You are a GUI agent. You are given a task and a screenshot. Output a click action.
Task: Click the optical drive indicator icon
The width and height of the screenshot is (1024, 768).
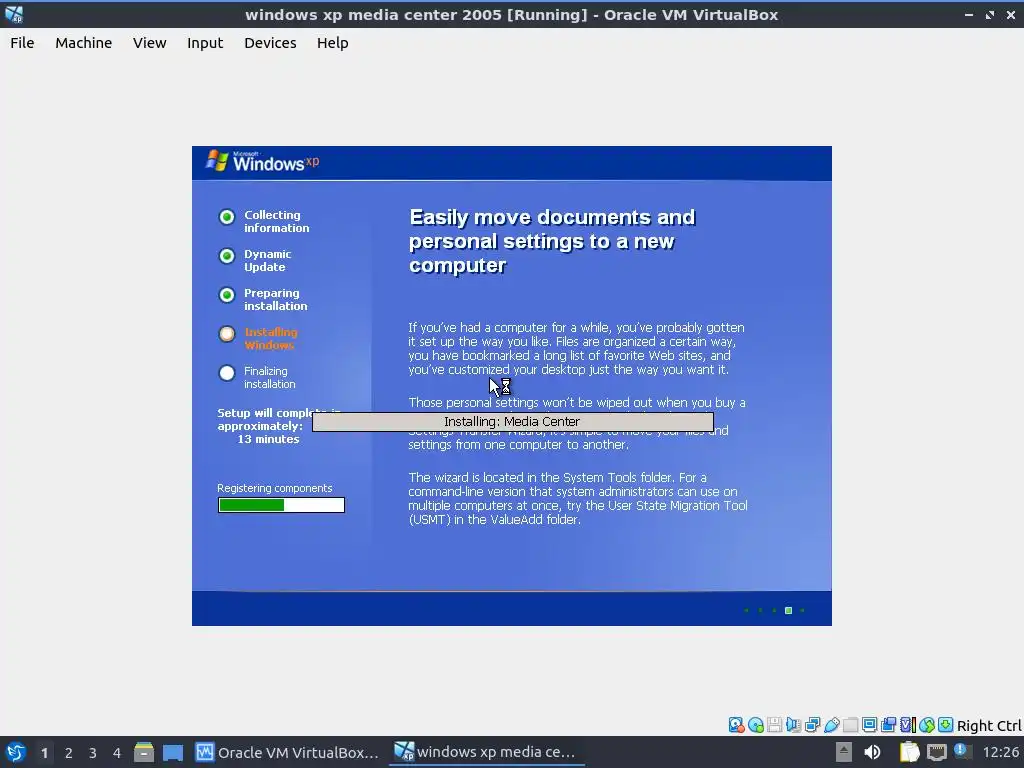[x=756, y=725]
